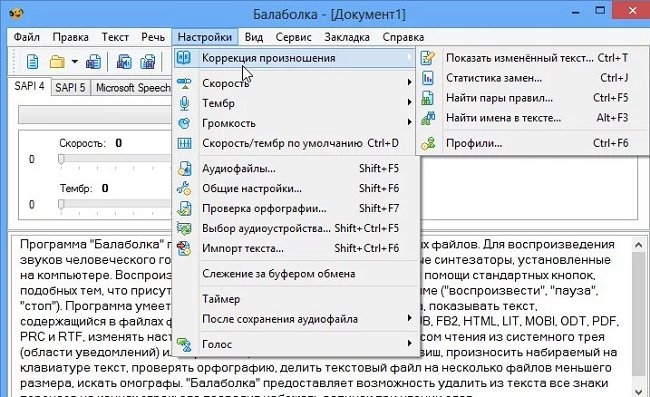This screenshot has height=397, width=650.
Task: Select the Таймер menu entry
Action: [297, 299]
